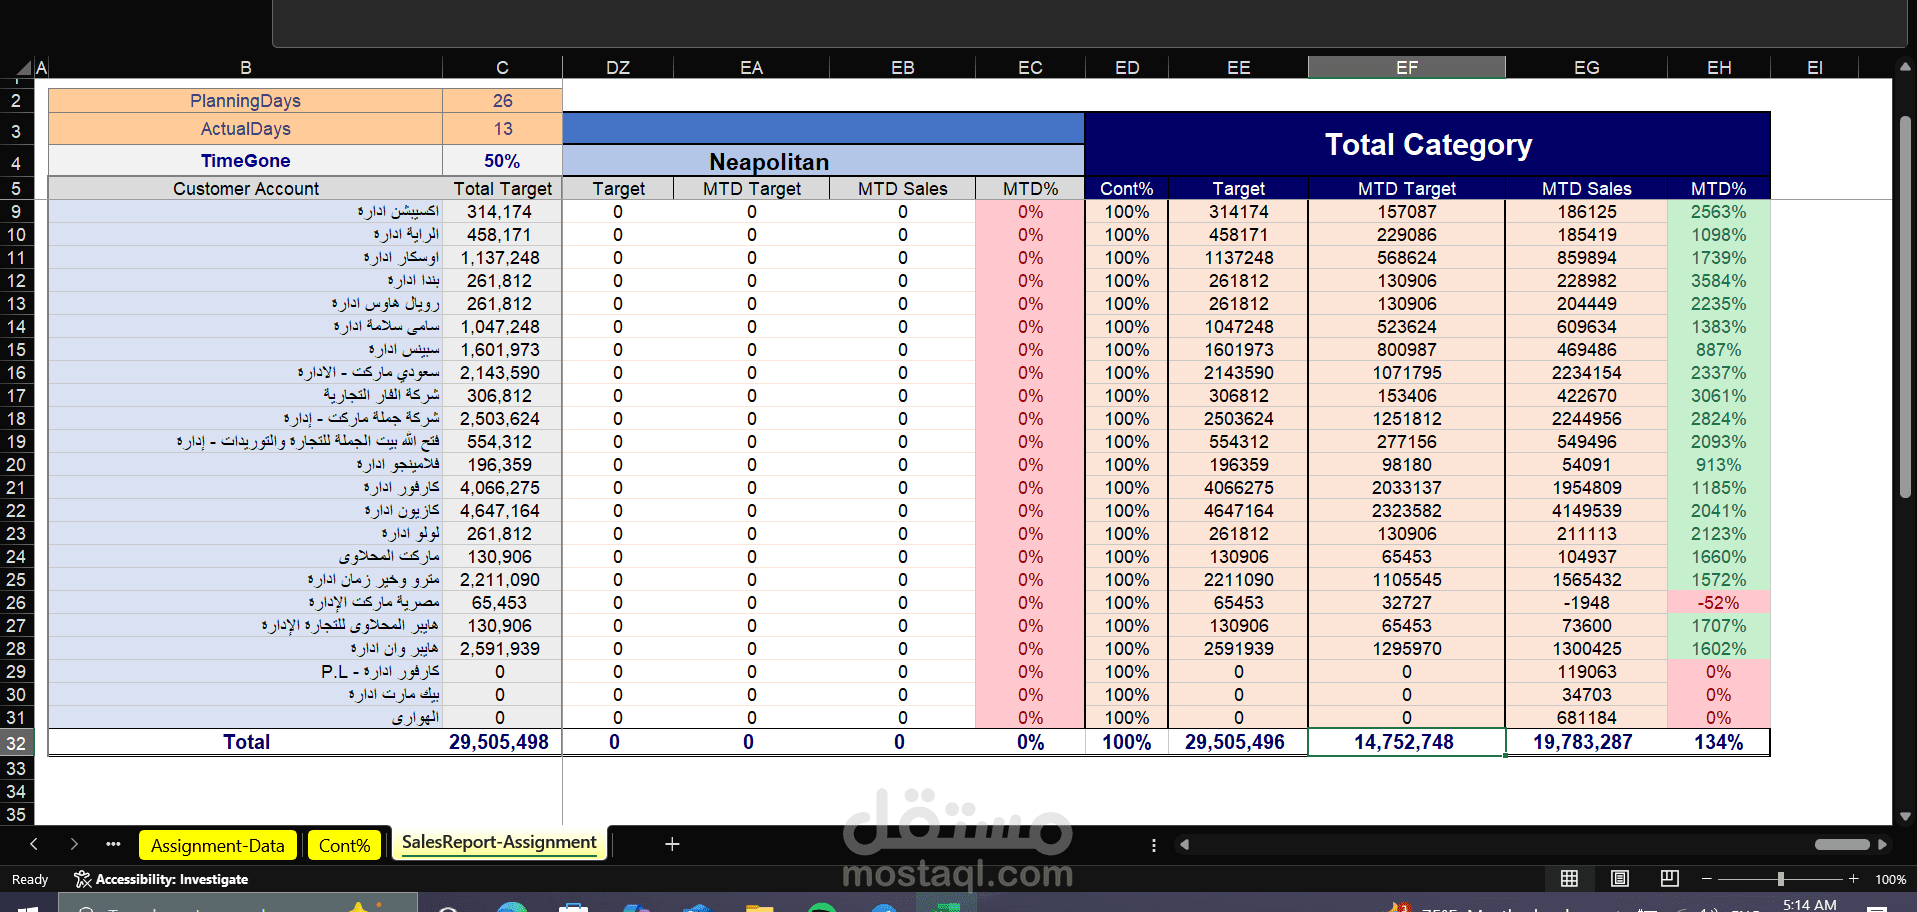This screenshot has height=912, width=1917.
Task: Click the horizontal scrollbar right arrow
Action: pos(1882,844)
